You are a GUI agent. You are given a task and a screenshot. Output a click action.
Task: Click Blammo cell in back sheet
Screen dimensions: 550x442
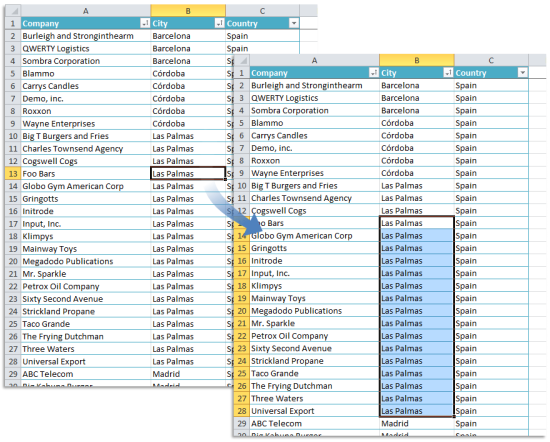[x=86, y=74]
